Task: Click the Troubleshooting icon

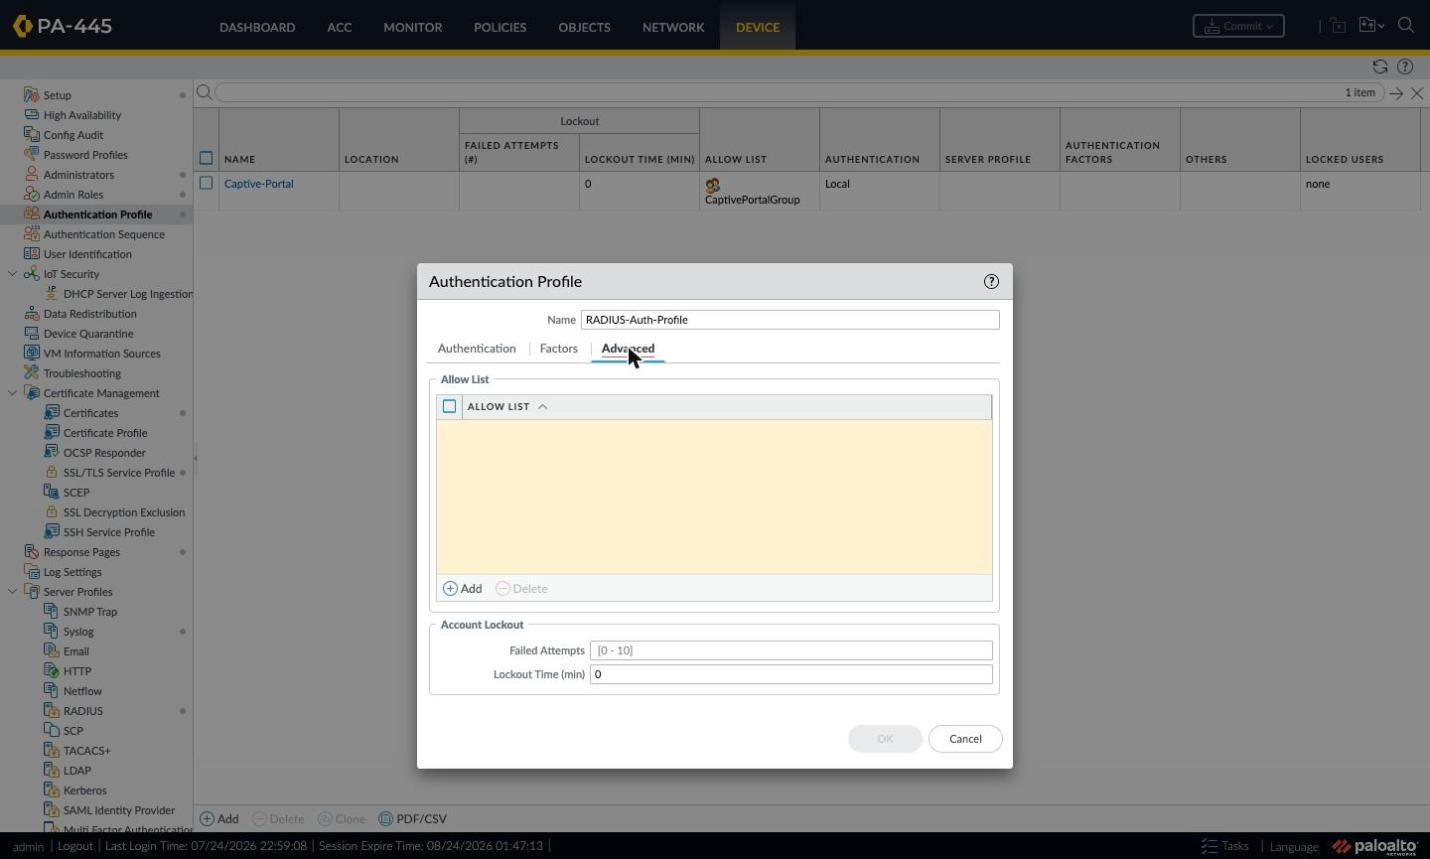Action: pyautogui.click(x=31, y=373)
